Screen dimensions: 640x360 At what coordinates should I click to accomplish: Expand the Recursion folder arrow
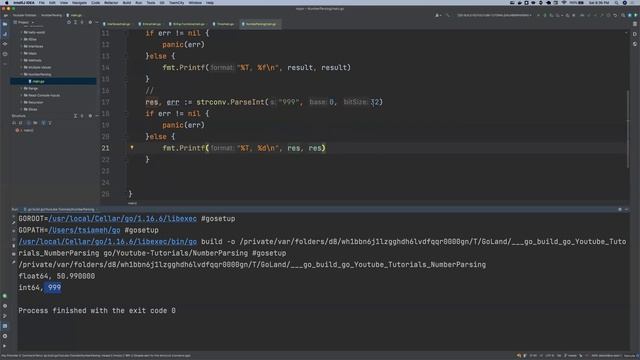tap(22, 102)
